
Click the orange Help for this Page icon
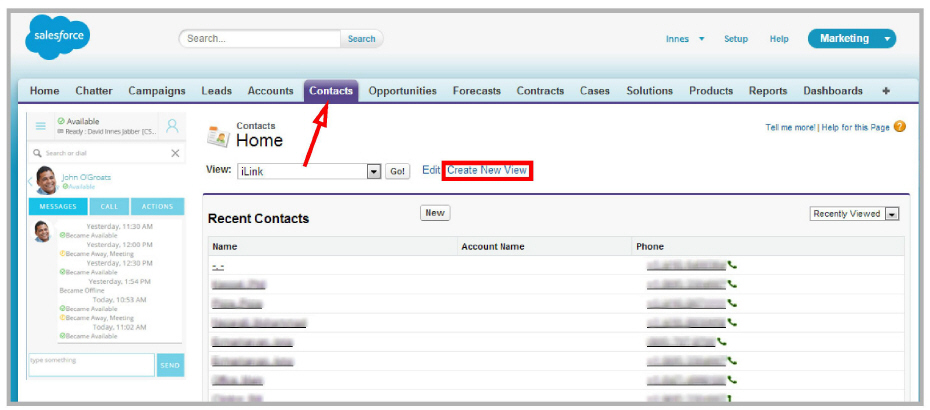[899, 127]
